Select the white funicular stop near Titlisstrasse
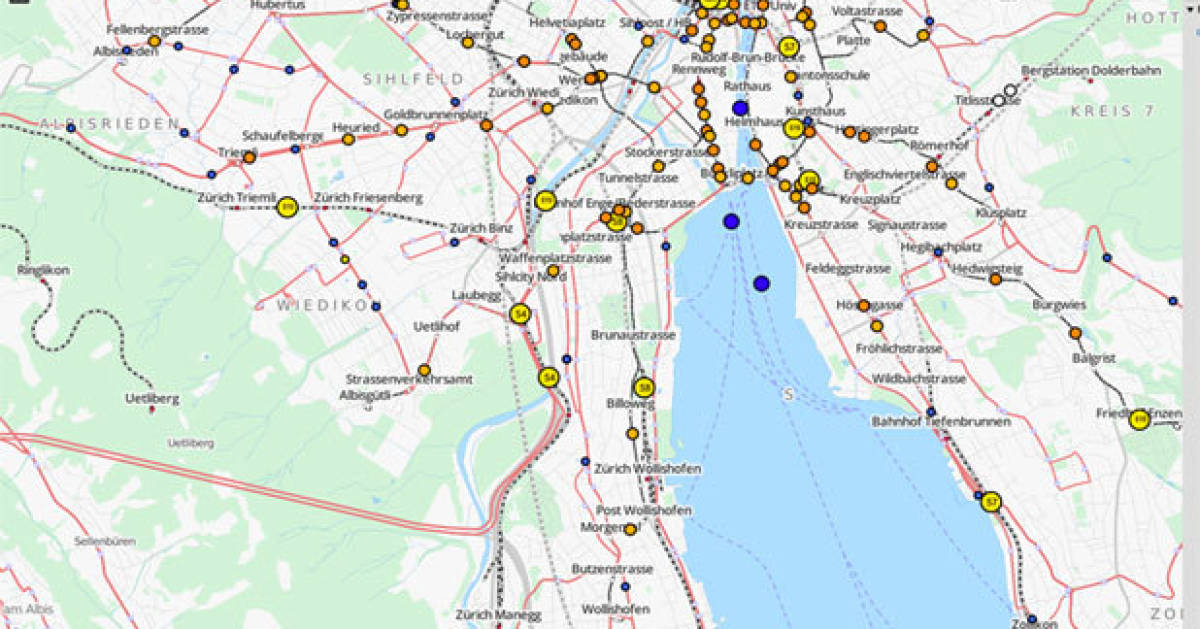The height and width of the screenshot is (629, 1200). point(1000,99)
